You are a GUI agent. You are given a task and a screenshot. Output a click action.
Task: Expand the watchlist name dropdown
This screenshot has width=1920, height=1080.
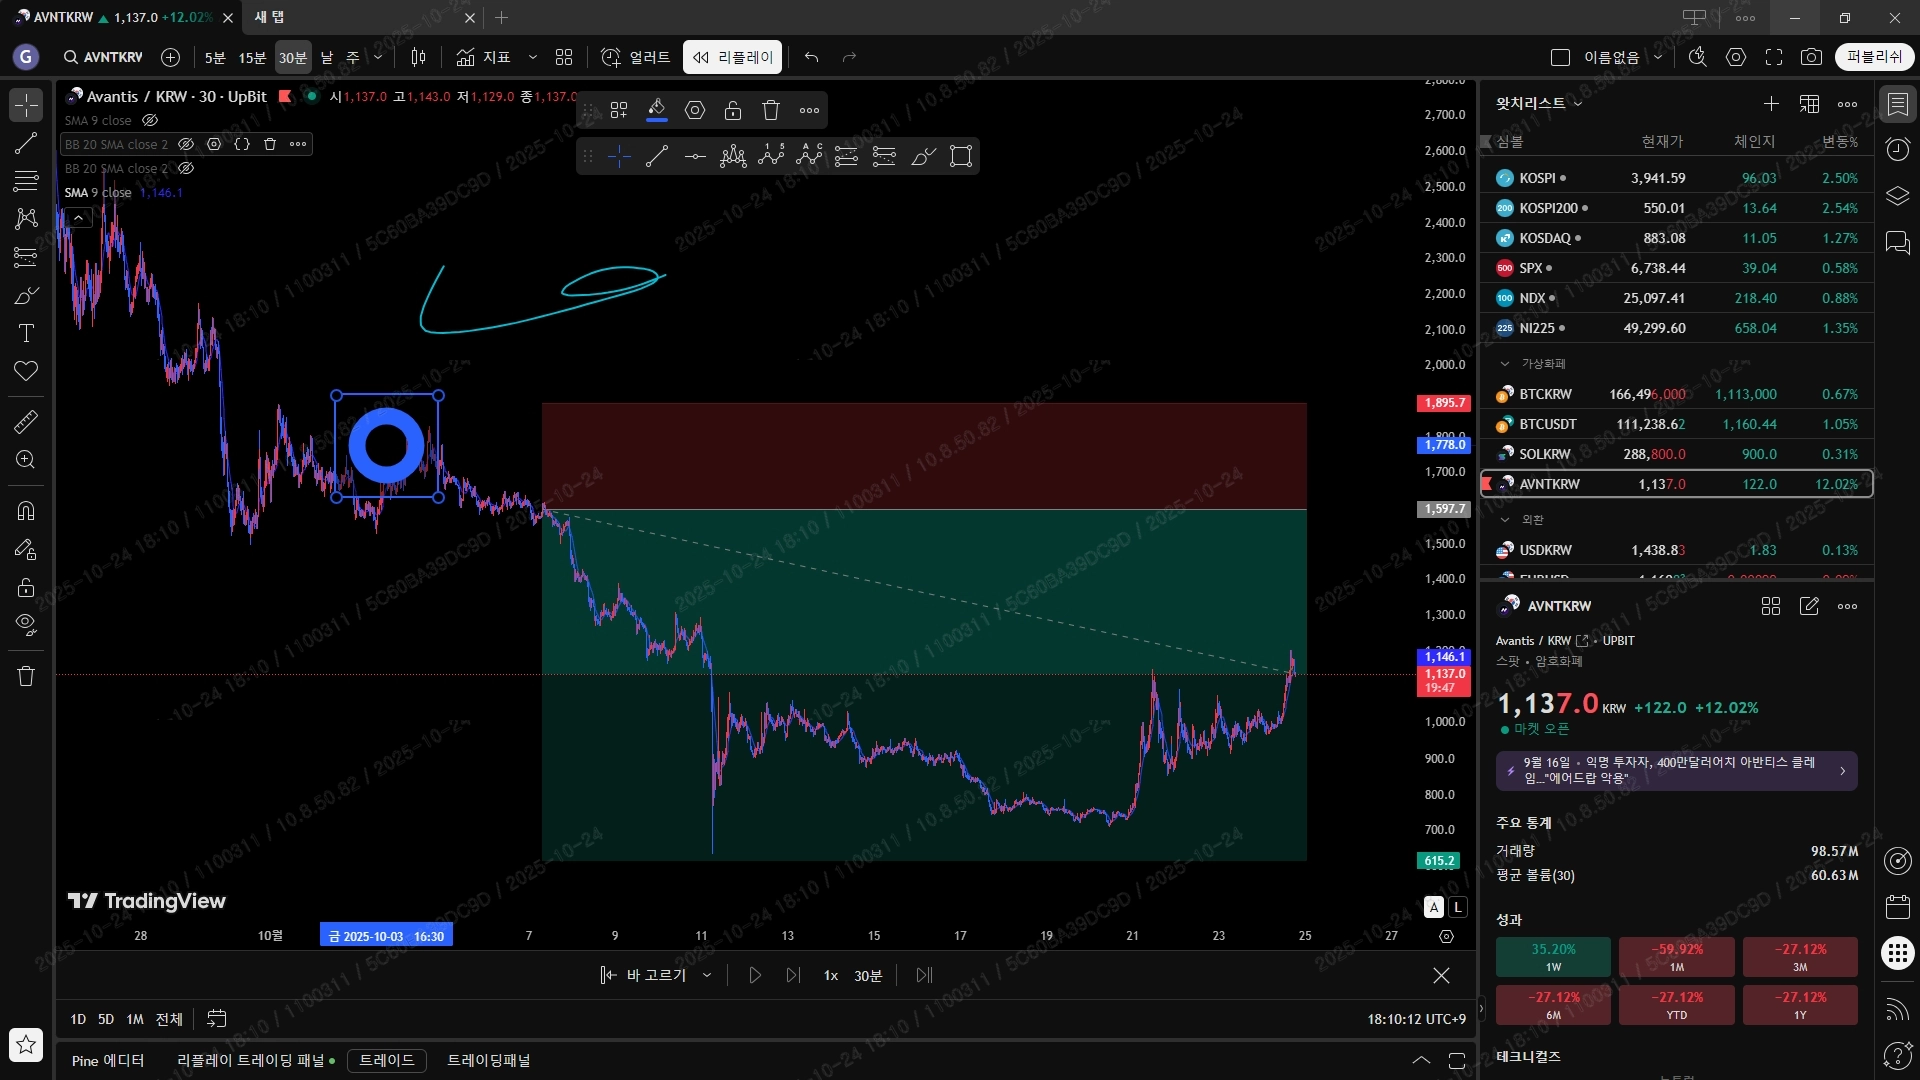click(x=1578, y=103)
